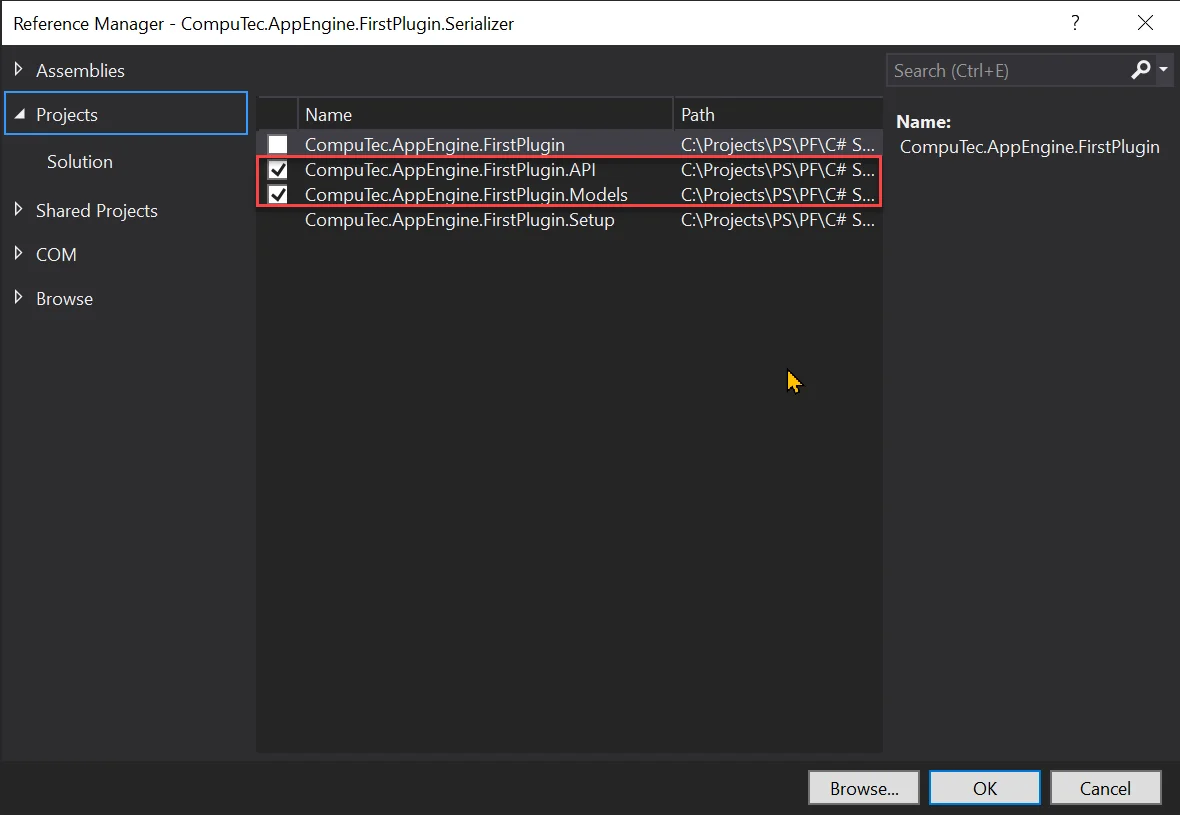The image size is (1180, 815).
Task: Expand the Shared Projects category
Action: point(19,210)
